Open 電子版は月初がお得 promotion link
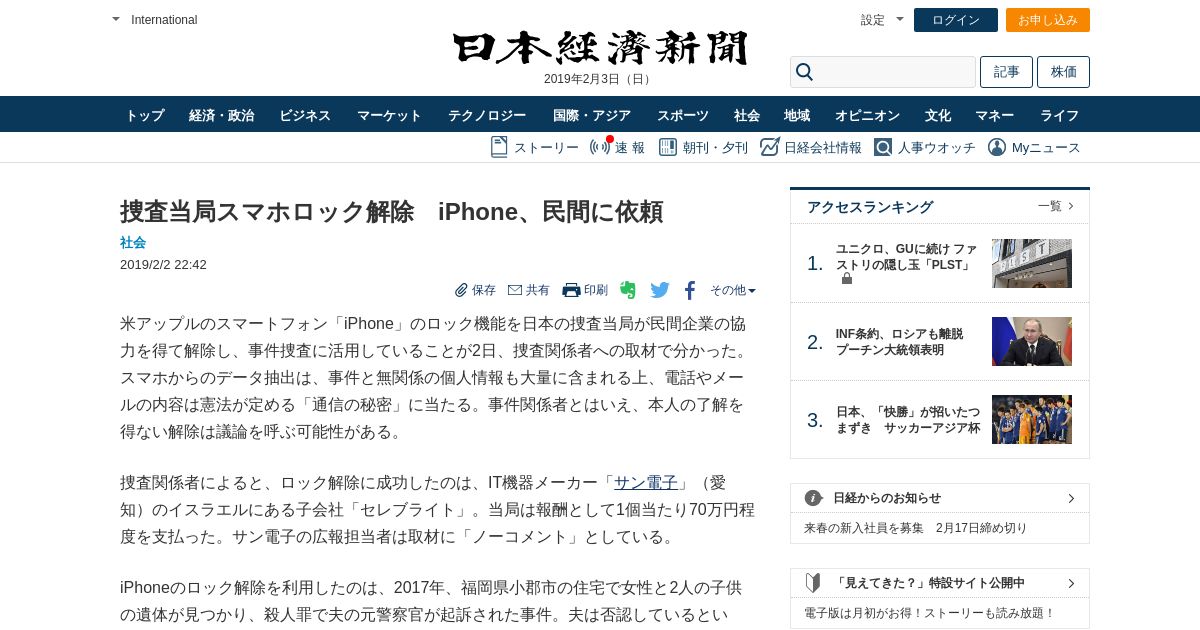The height and width of the screenshot is (630, 1200). point(929,613)
